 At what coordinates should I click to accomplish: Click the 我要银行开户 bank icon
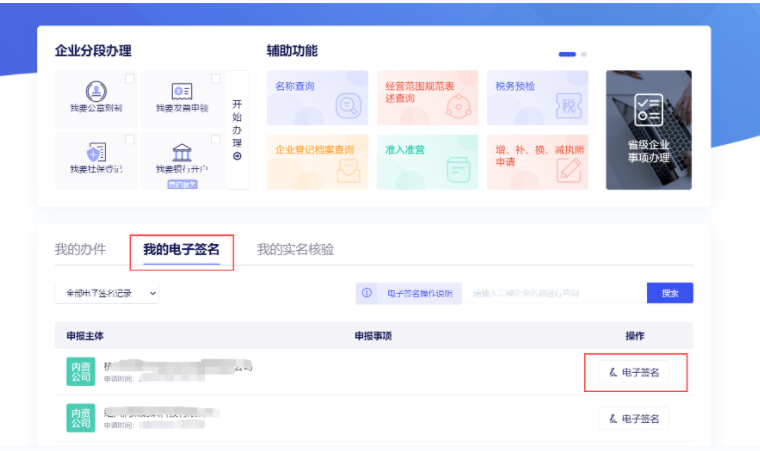point(181,153)
